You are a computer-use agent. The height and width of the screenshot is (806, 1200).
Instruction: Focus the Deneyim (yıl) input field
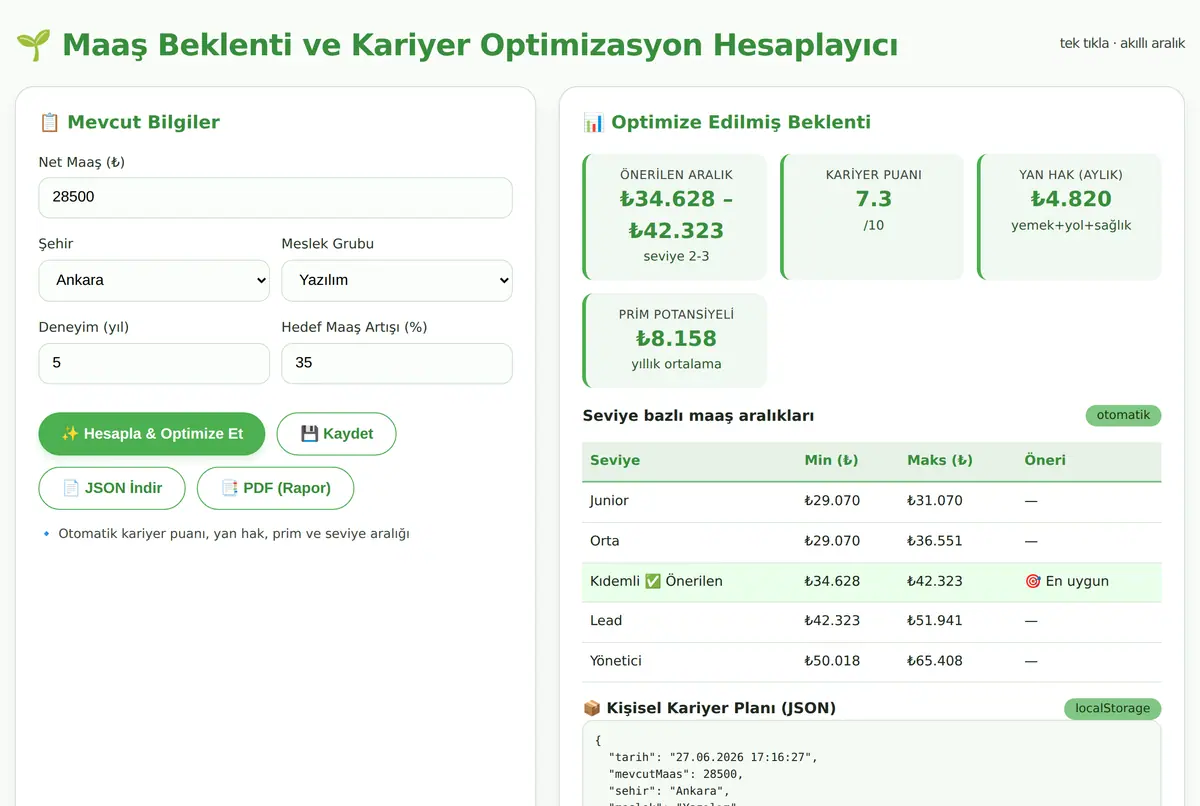[x=154, y=364]
